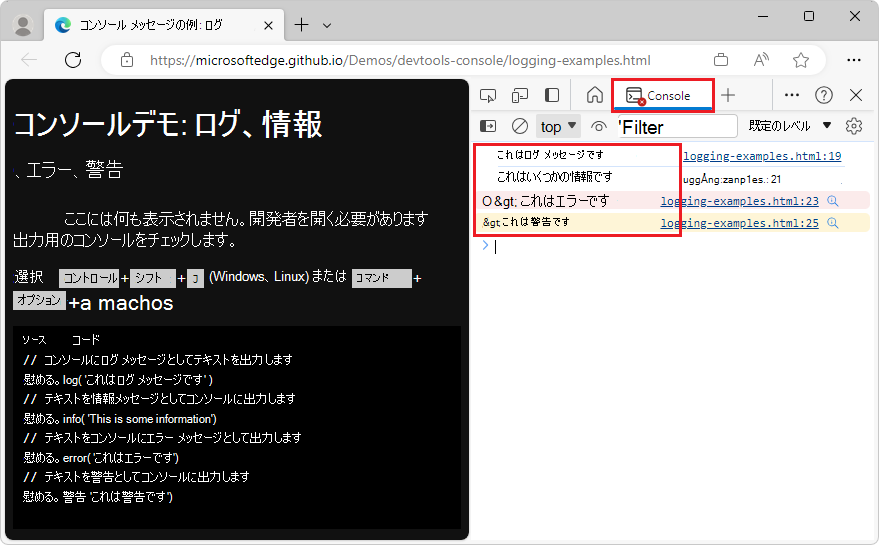Toggle device emulation icon in DevTools
Image resolution: width=879 pixels, height=545 pixels.
pyautogui.click(x=520, y=95)
